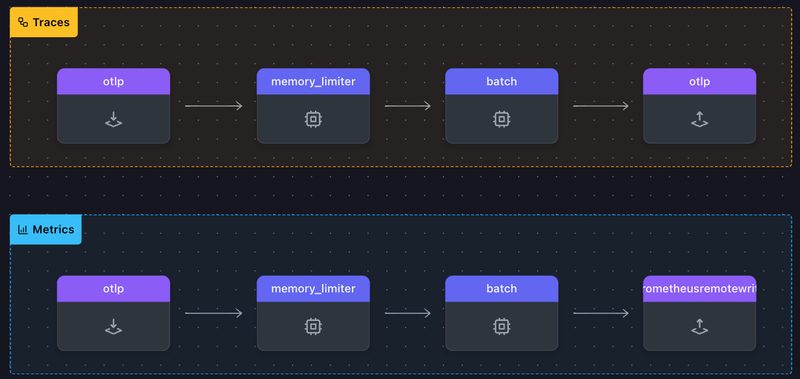800x379 pixels.
Task: Select the prometheusremotewrite exporter header
Action: (x=699, y=289)
